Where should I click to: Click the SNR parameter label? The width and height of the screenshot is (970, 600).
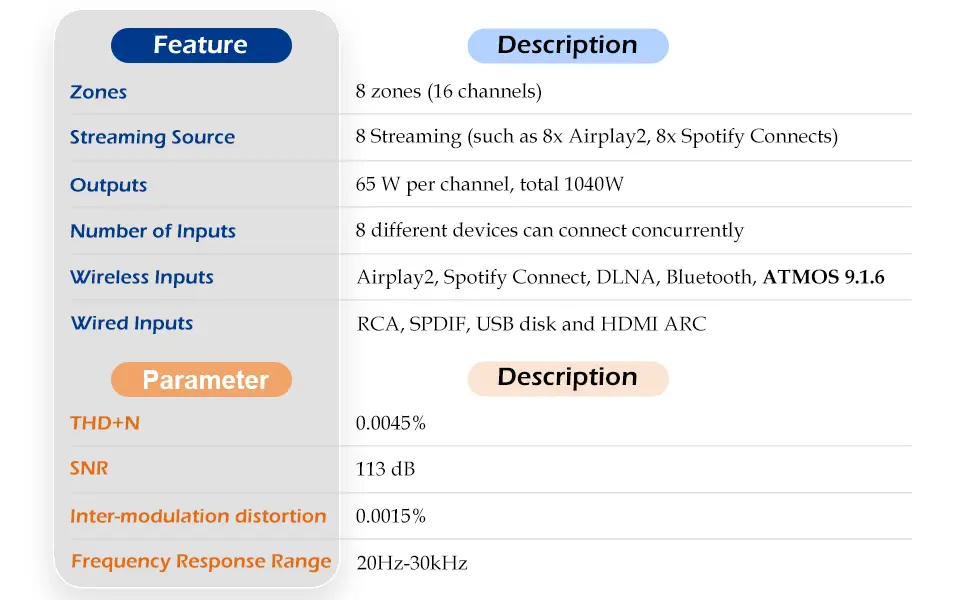point(88,469)
